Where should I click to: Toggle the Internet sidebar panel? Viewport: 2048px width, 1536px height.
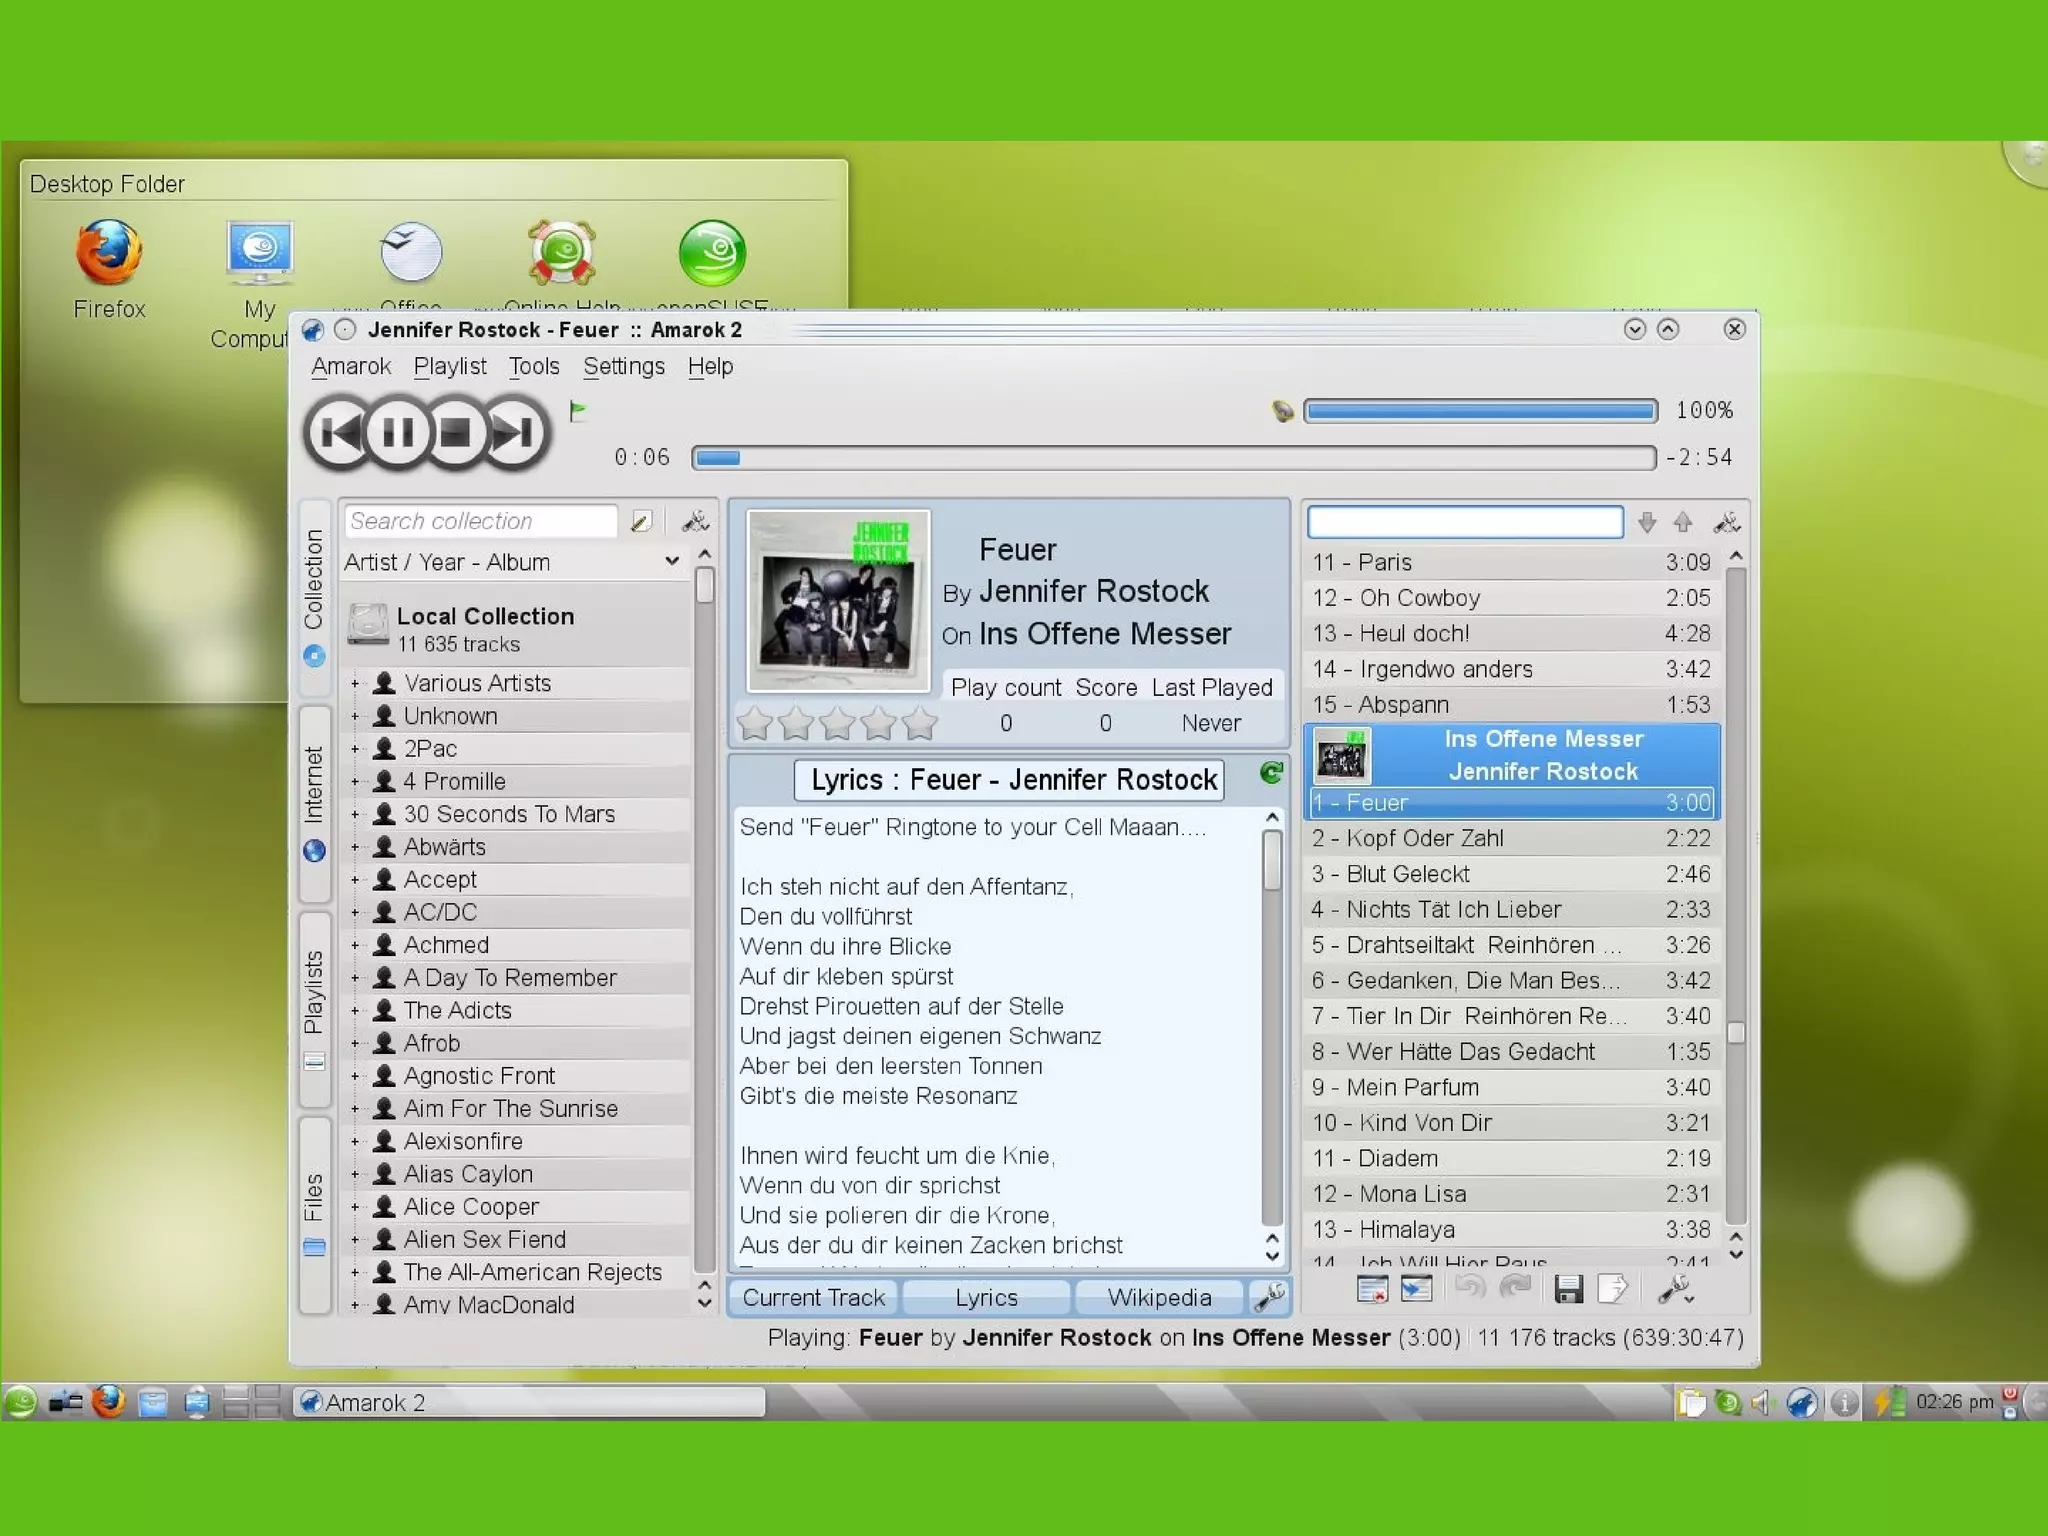314,802
